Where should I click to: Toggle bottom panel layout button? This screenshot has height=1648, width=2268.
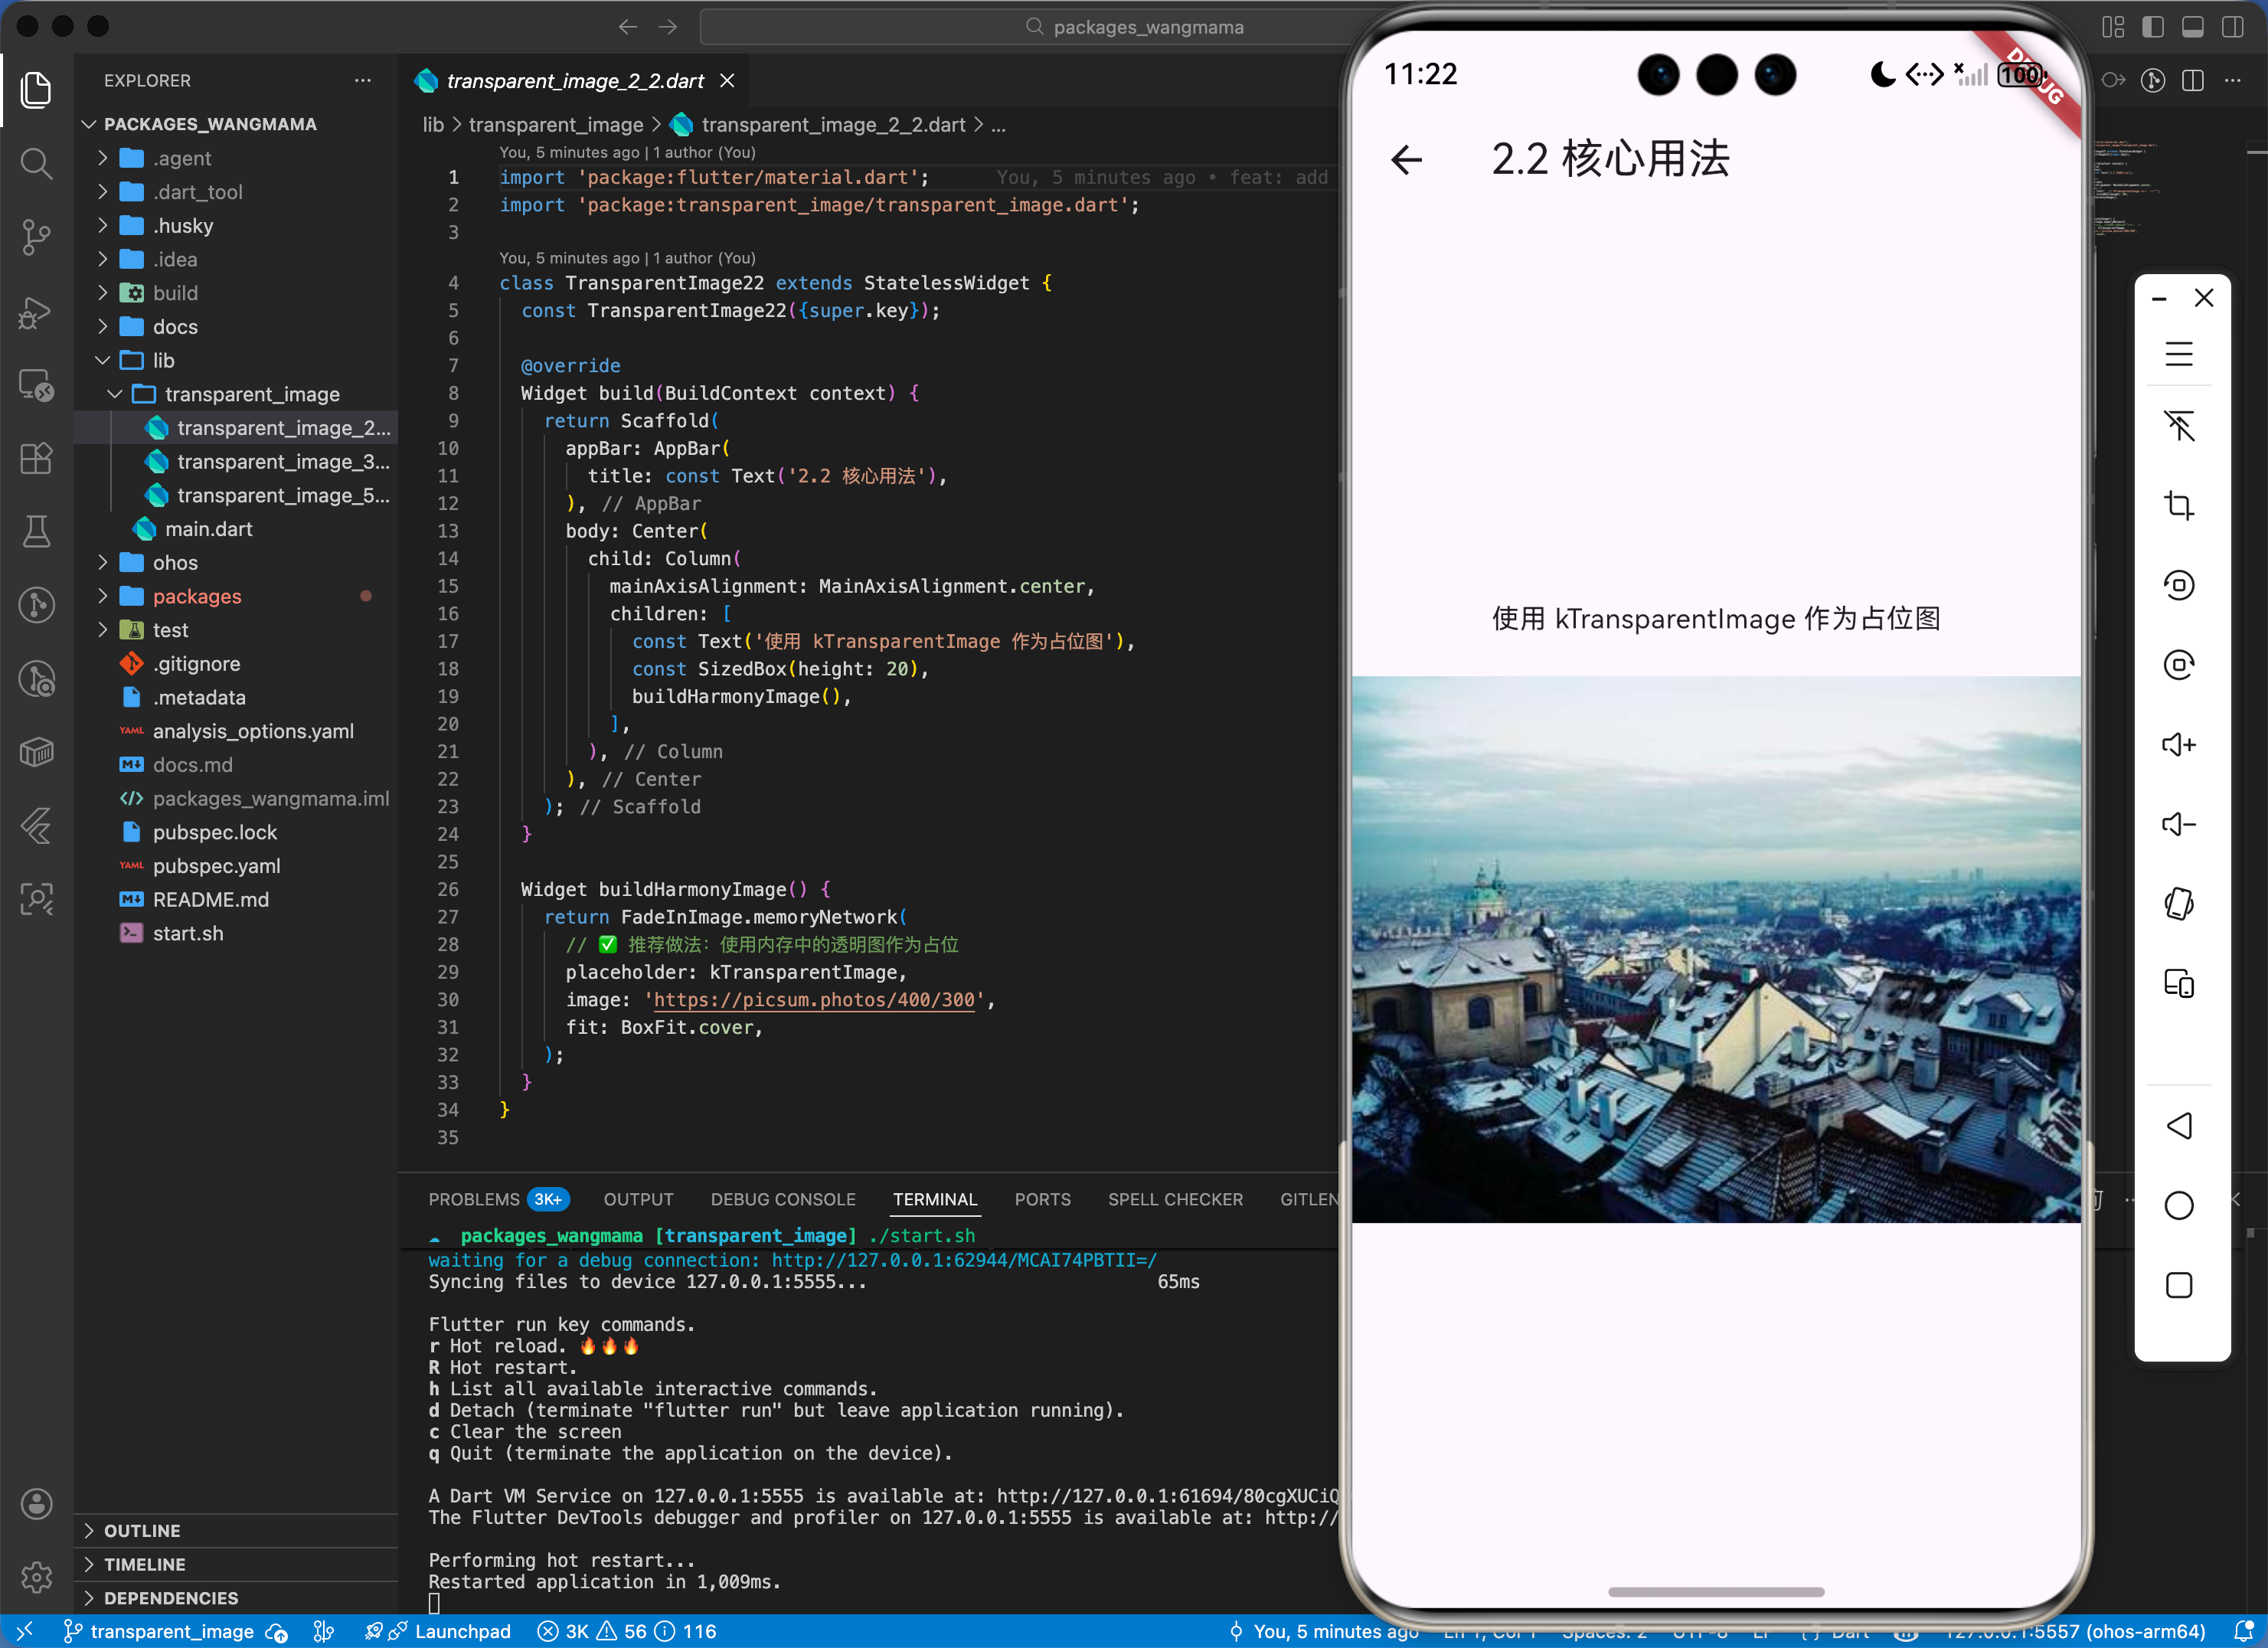[2192, 27]
